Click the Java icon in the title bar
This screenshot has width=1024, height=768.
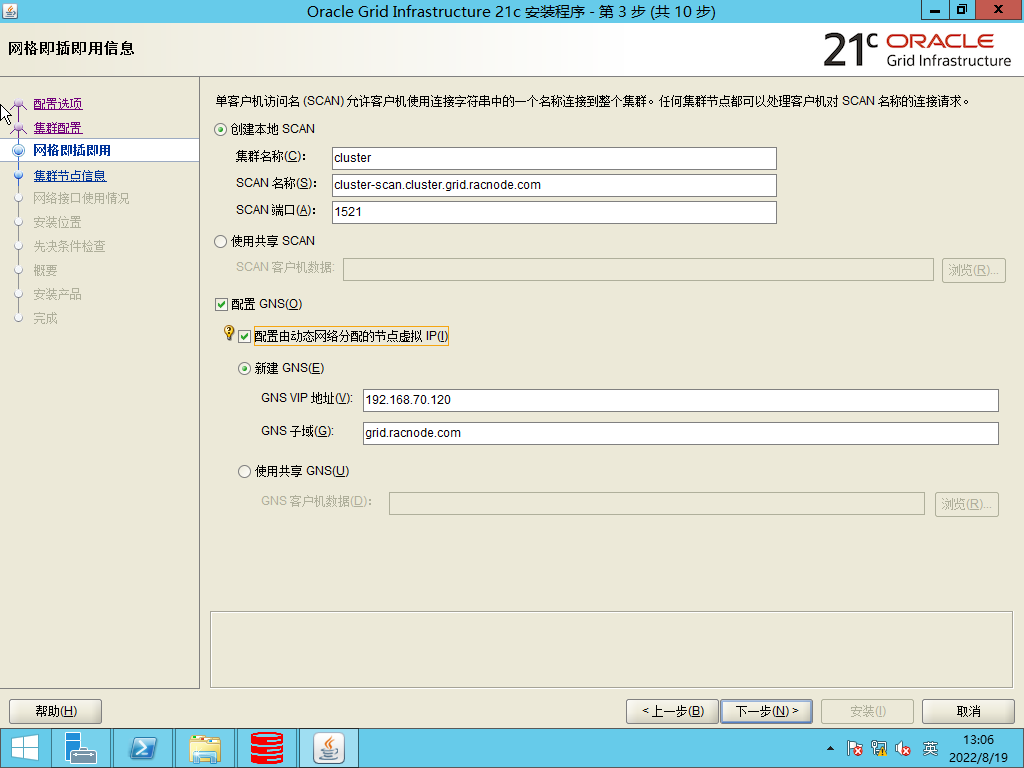(10, 11)
